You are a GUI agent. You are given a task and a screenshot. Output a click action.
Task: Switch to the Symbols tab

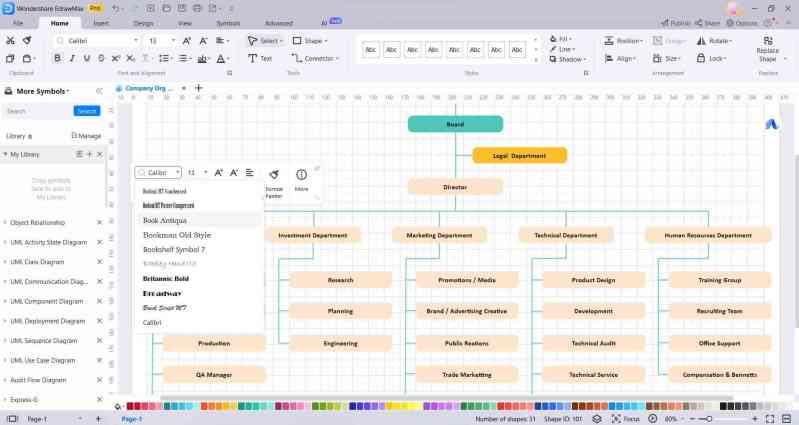(x=228, y=23)
